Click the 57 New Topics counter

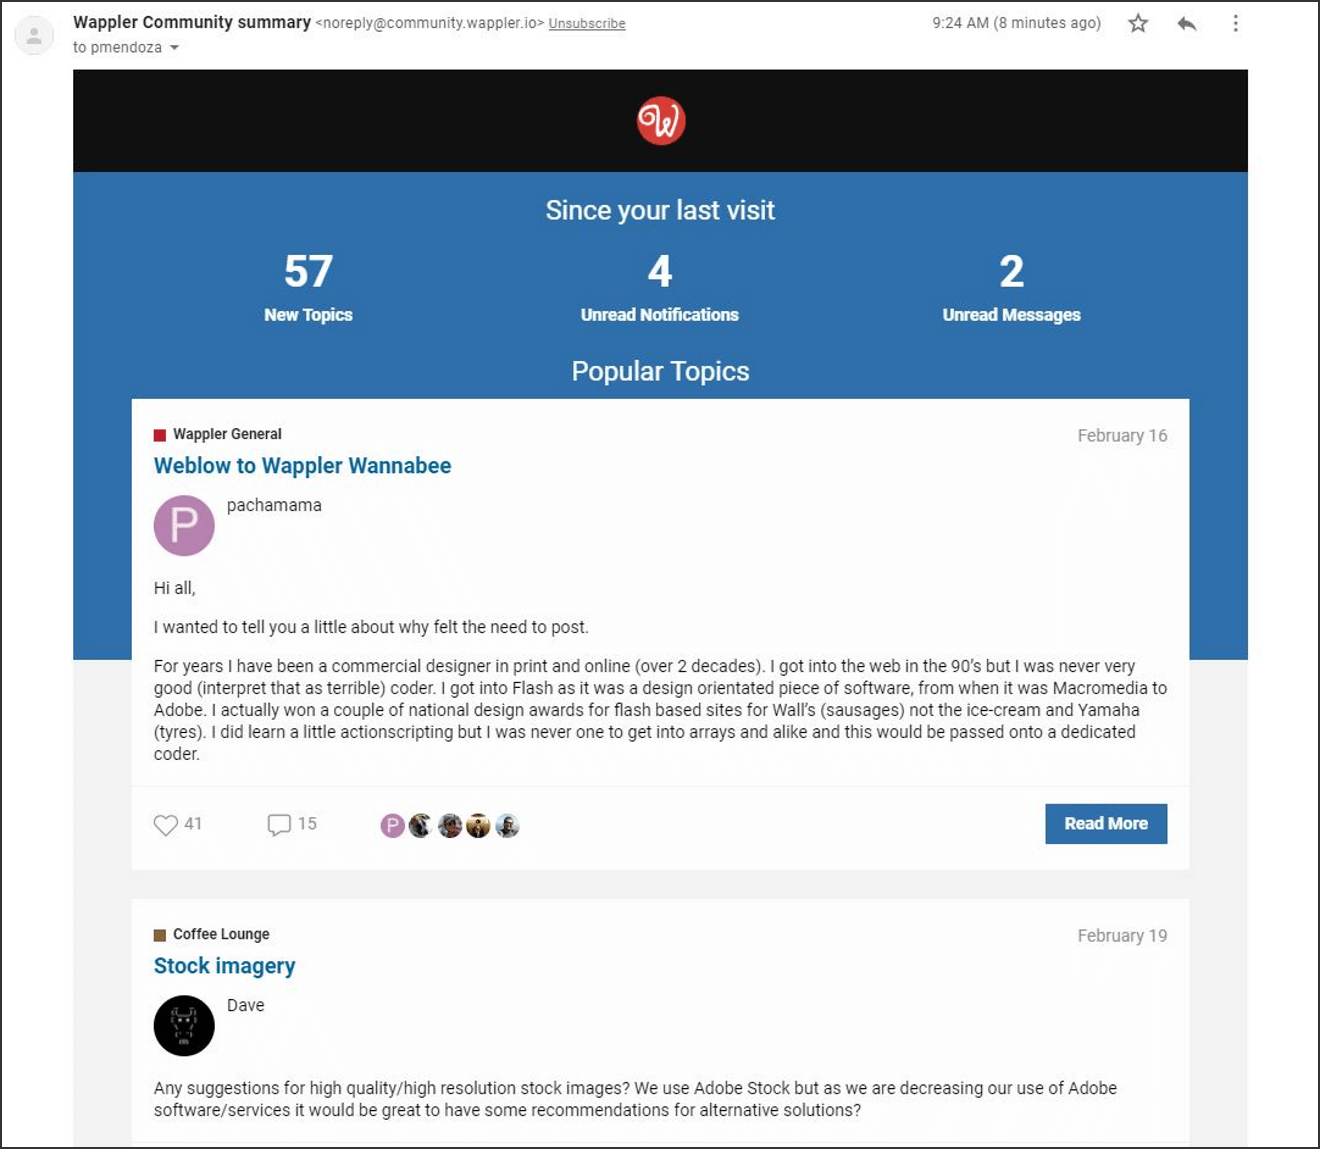[x=308, y=271]
